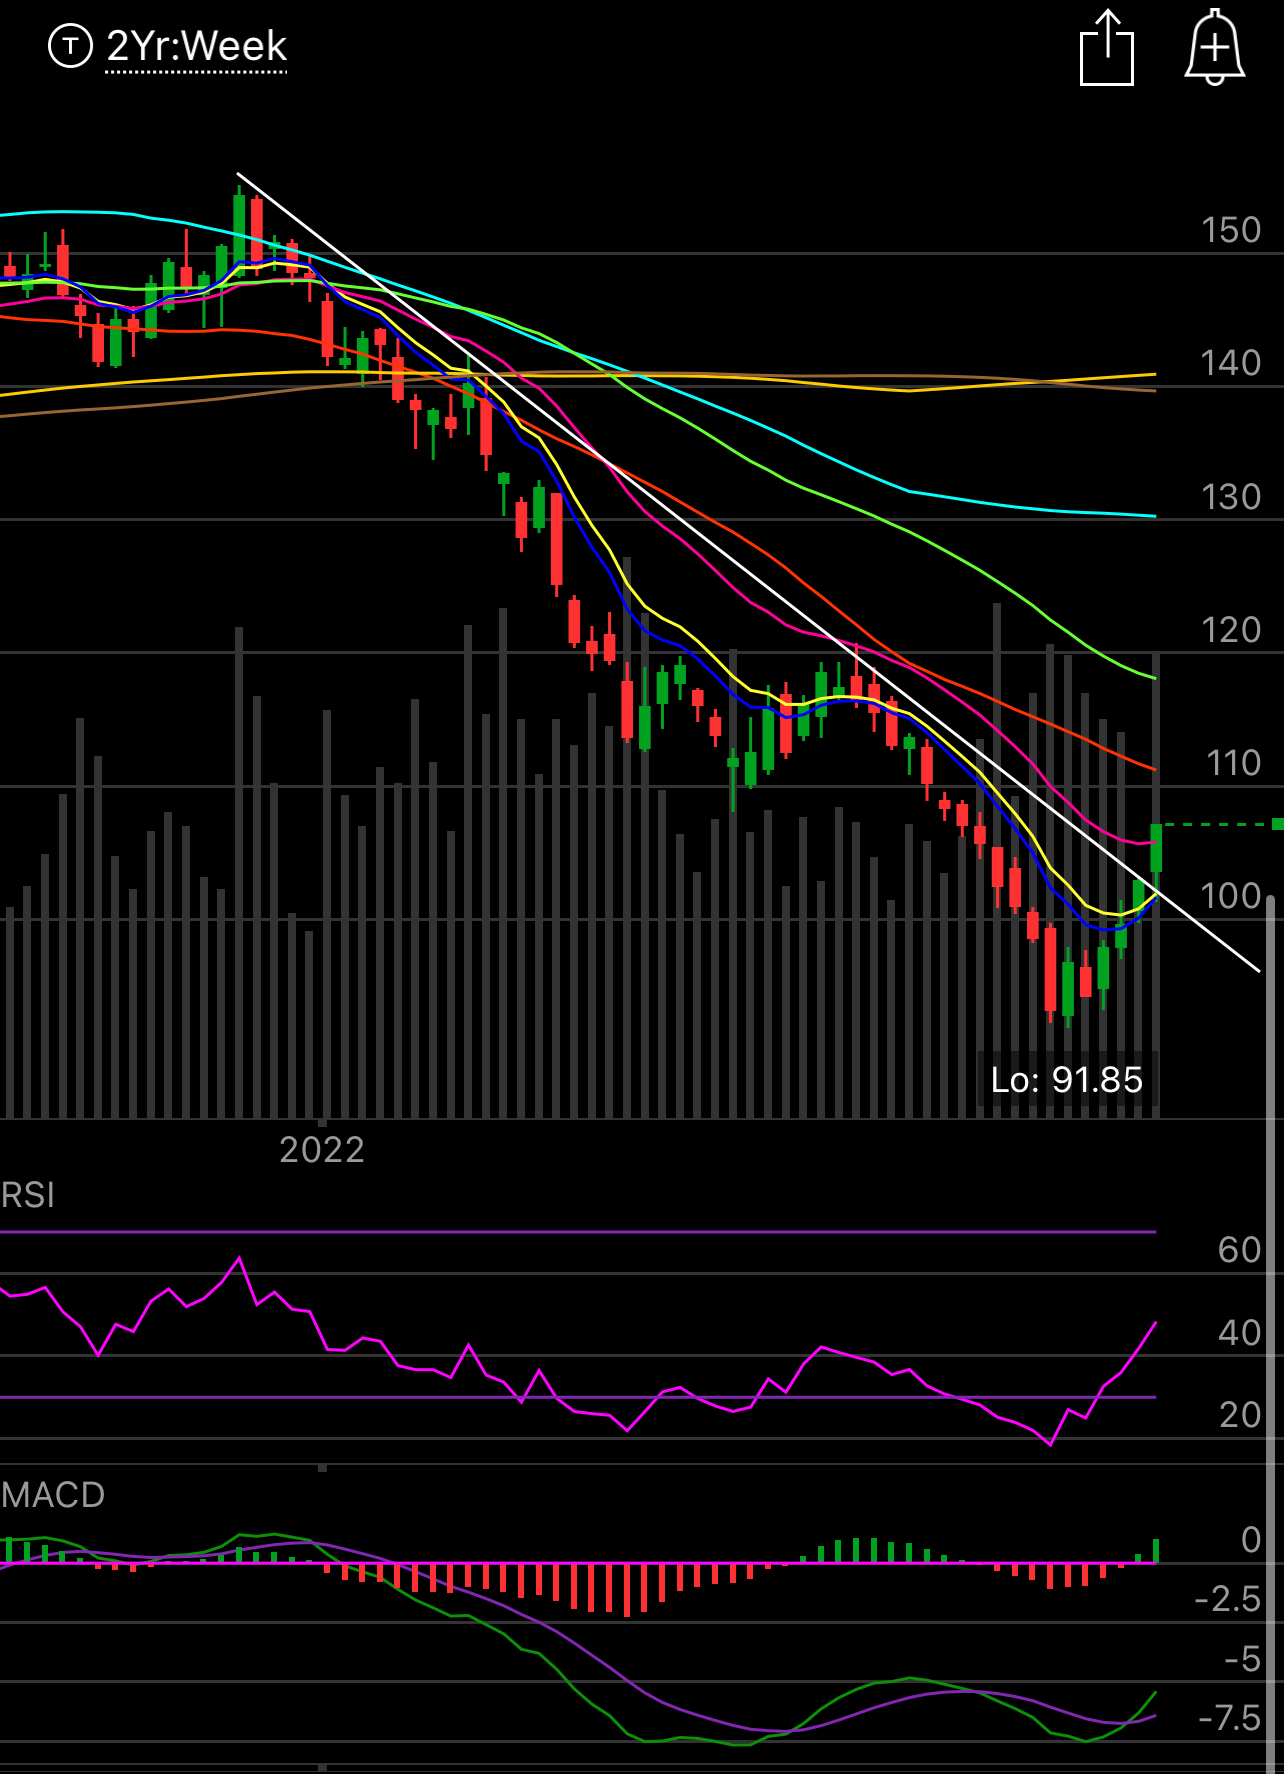Tap the 120 price axis label

click(x=1231, y=630)
